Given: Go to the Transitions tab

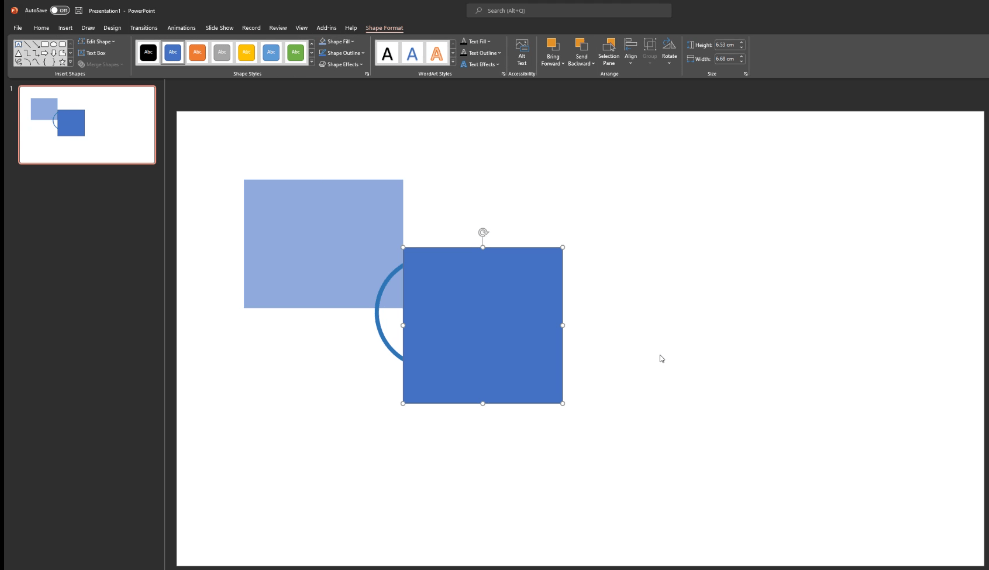Looking at the screenshot, I should 144,28.
